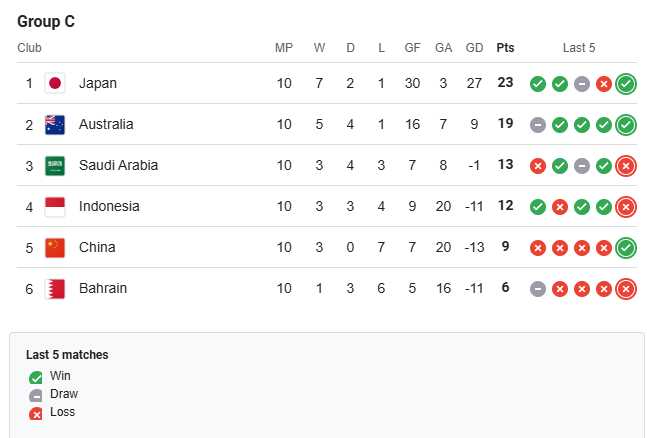Screen dimensions: 647x438
Task: Click the China flag icon
Action: click(x=55, y=248)
